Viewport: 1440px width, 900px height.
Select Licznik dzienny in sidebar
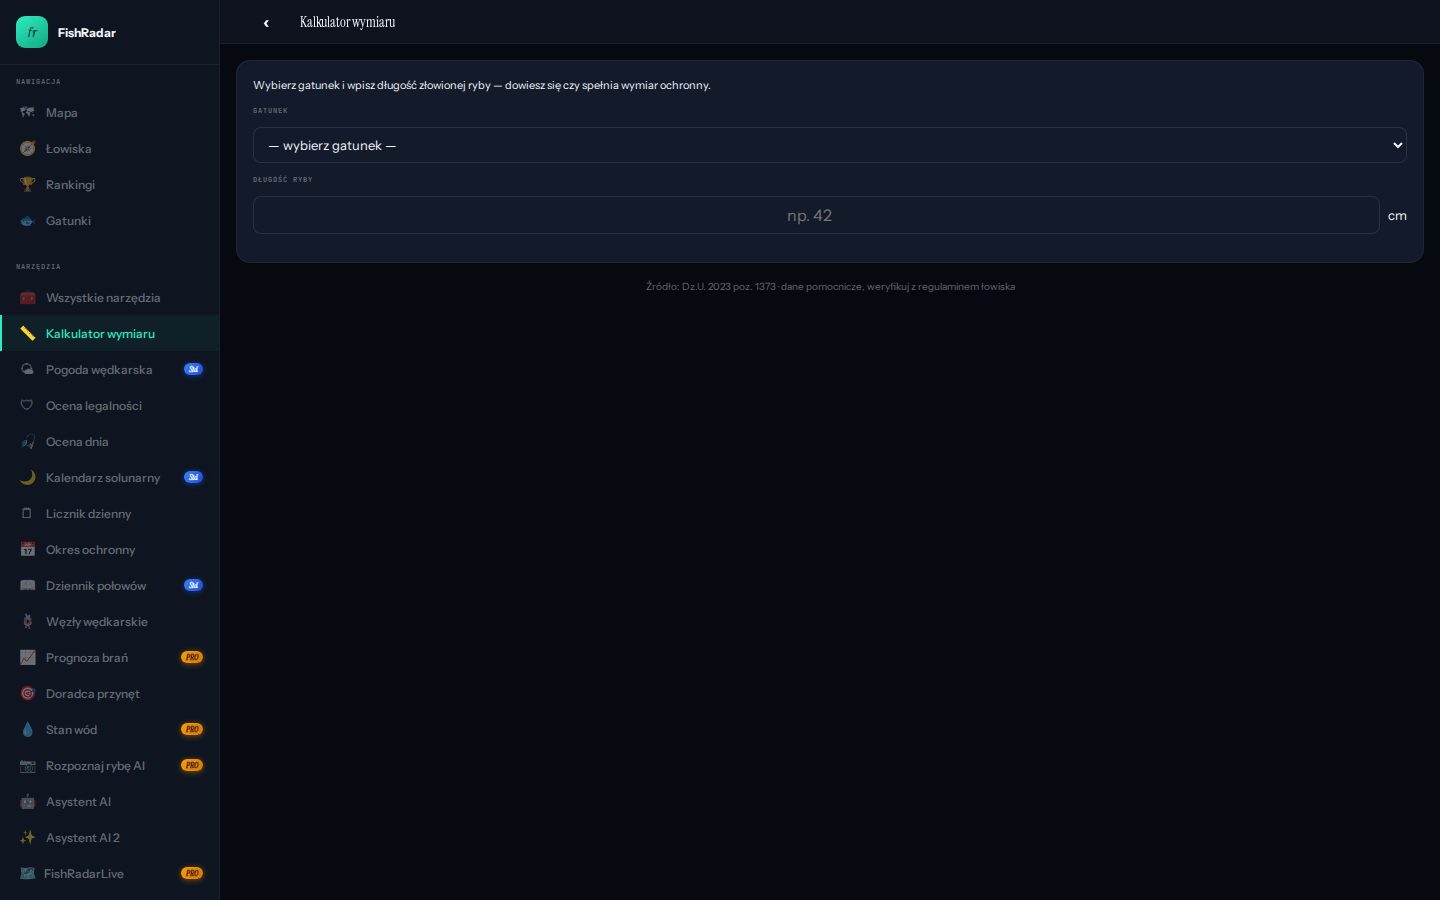pos(88,514)
